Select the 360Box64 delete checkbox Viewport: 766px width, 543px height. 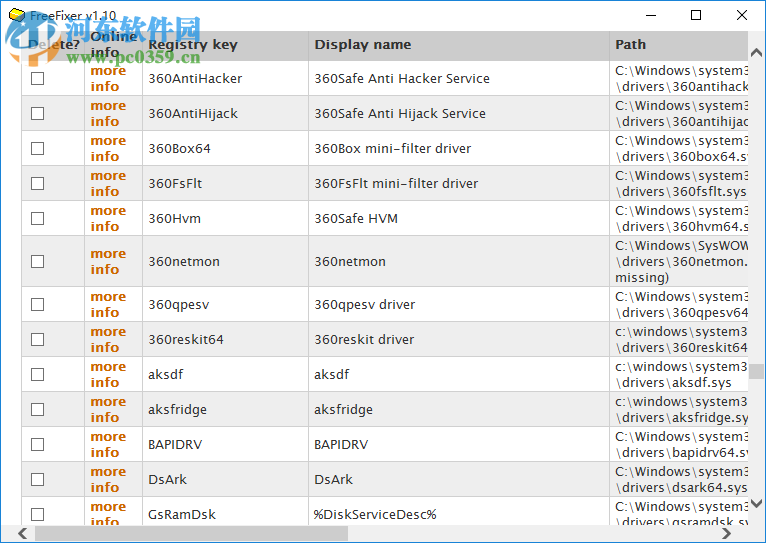click(38, 148)
